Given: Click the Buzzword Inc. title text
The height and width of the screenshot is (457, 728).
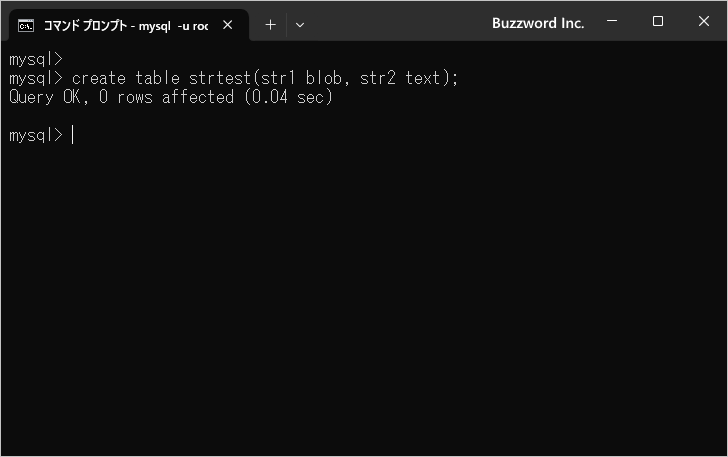Looking at the screenshot, I should pyautogui.click(x=538, y=22).
